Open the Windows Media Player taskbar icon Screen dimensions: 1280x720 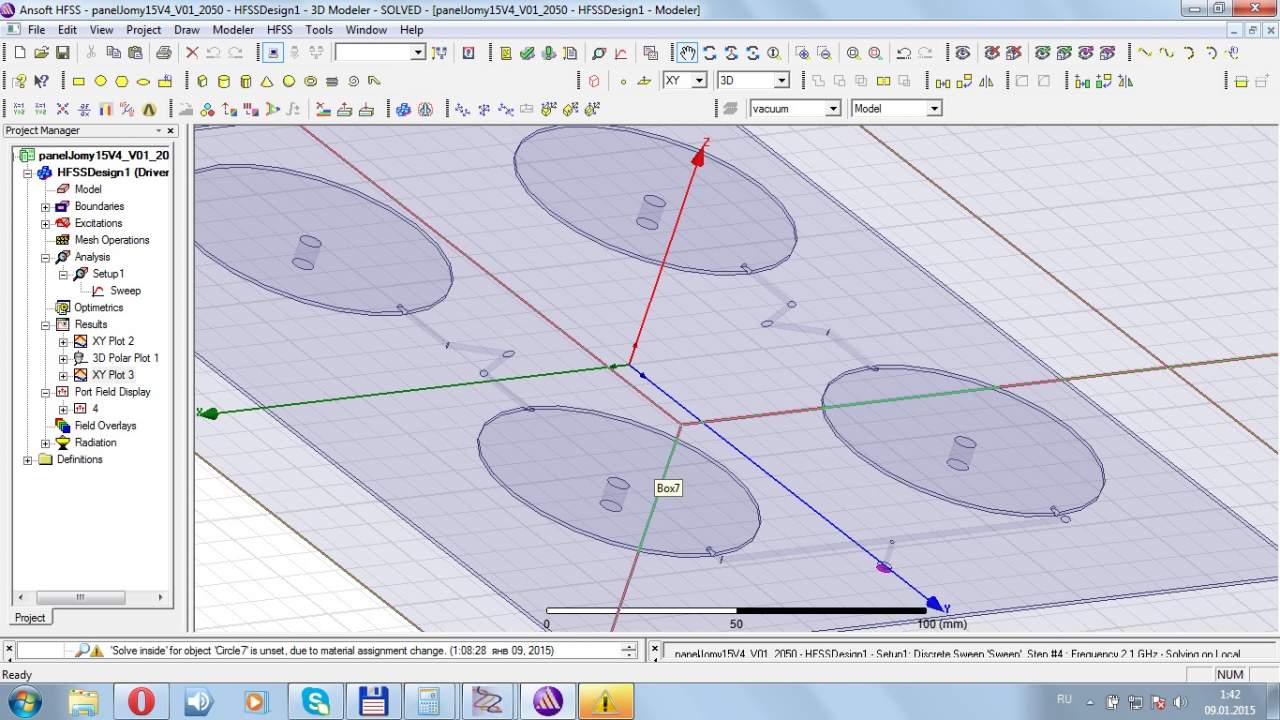click(256, 701)
